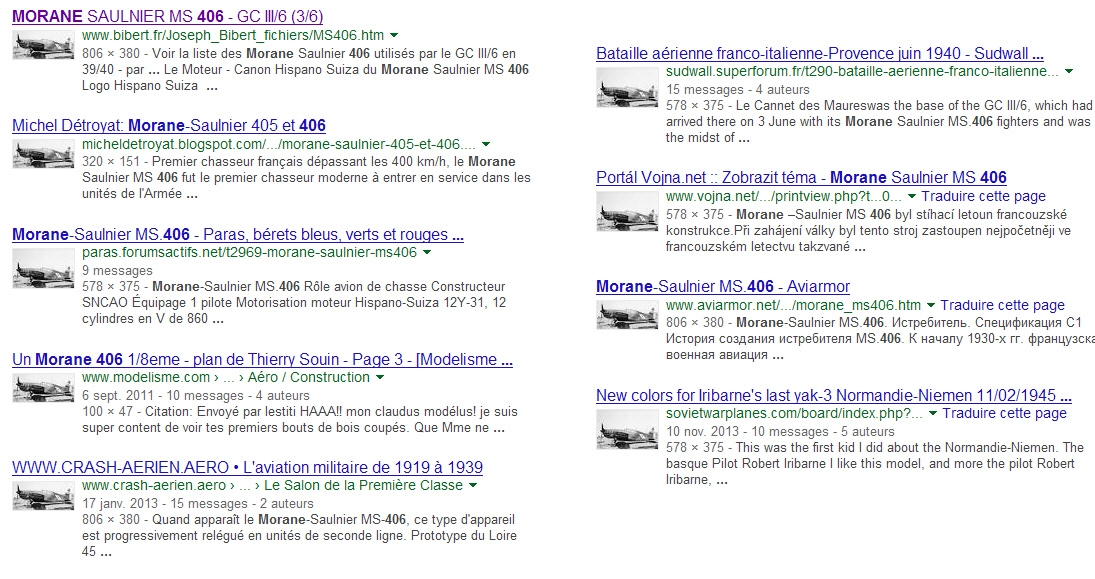Click the plane thumbnail of the Michel Détroyat result
Screen dimensions: 1095x579
tap(43, 154)
